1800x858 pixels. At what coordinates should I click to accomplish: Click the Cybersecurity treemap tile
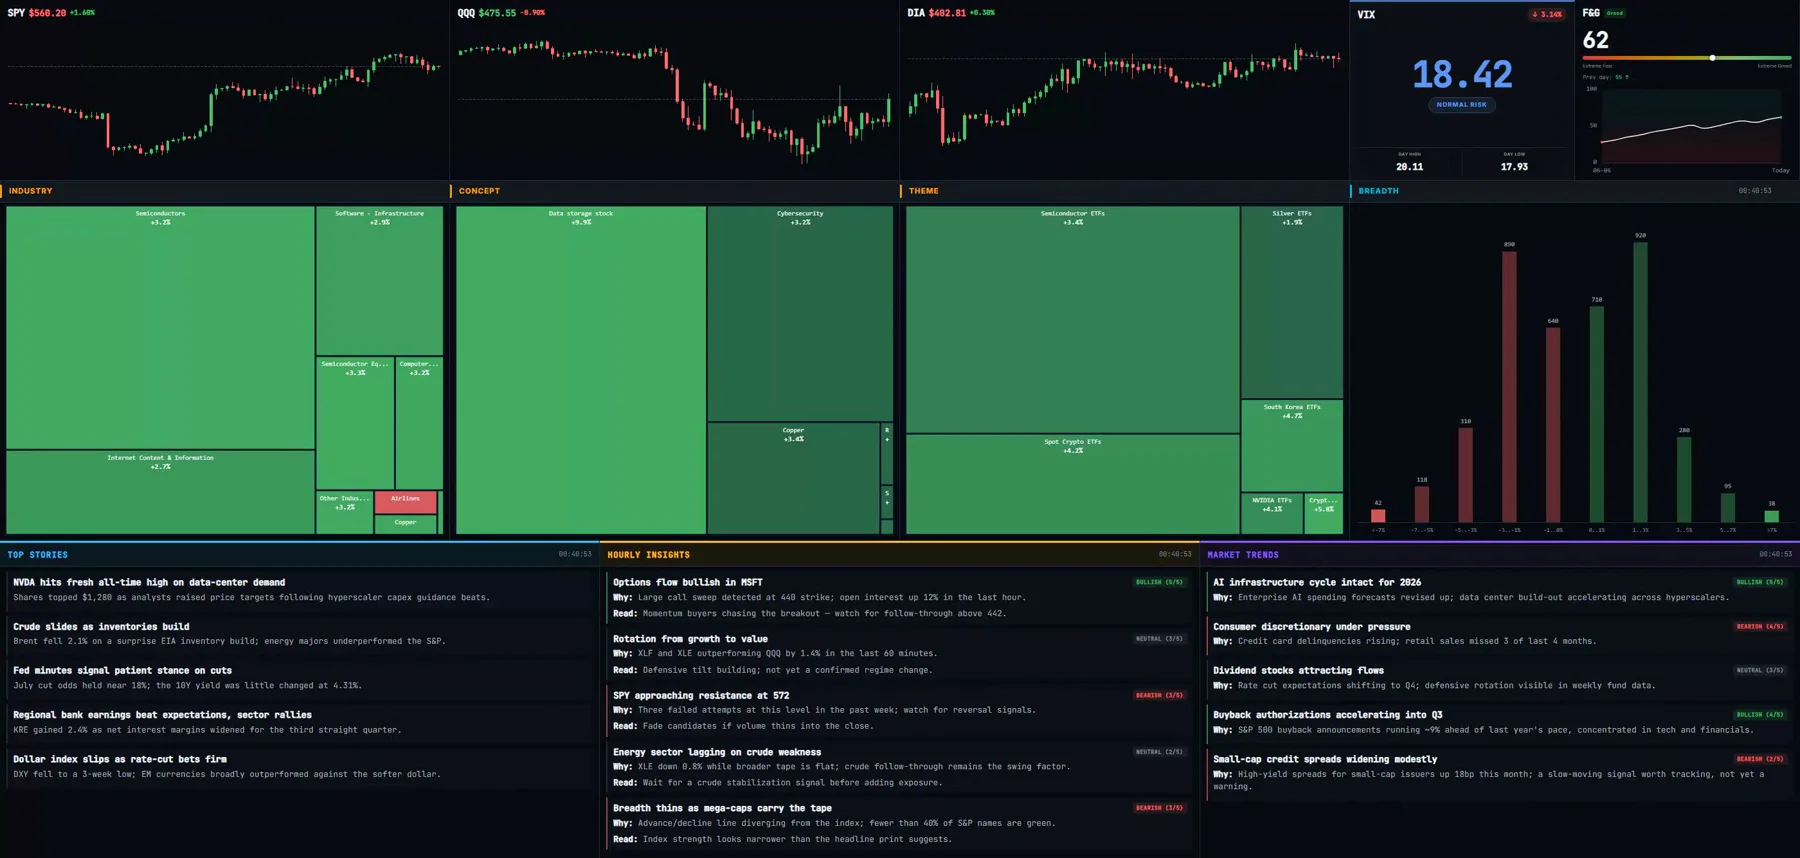[800, 313]
